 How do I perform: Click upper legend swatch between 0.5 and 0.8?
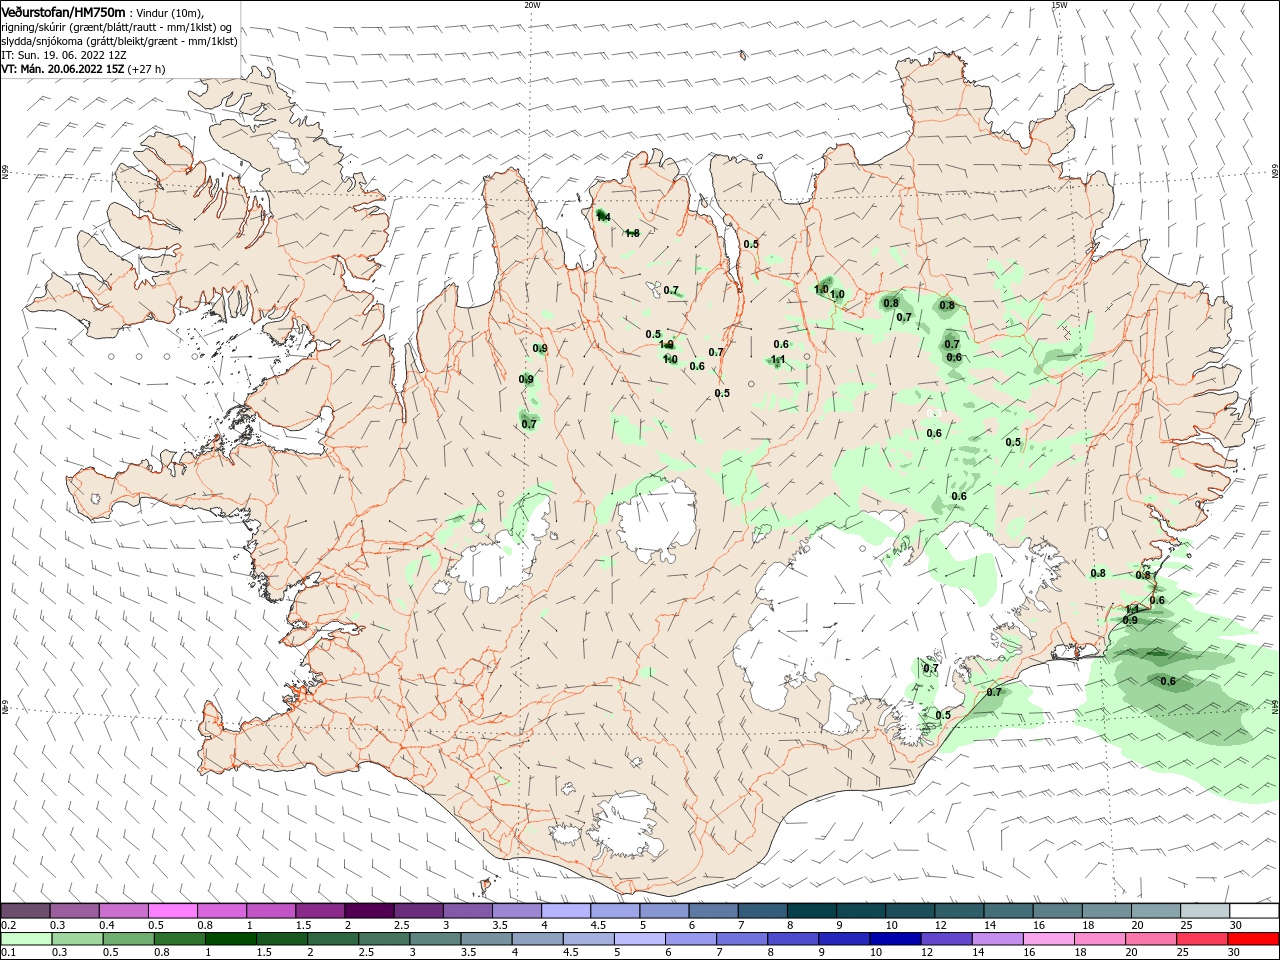point(174,911)
